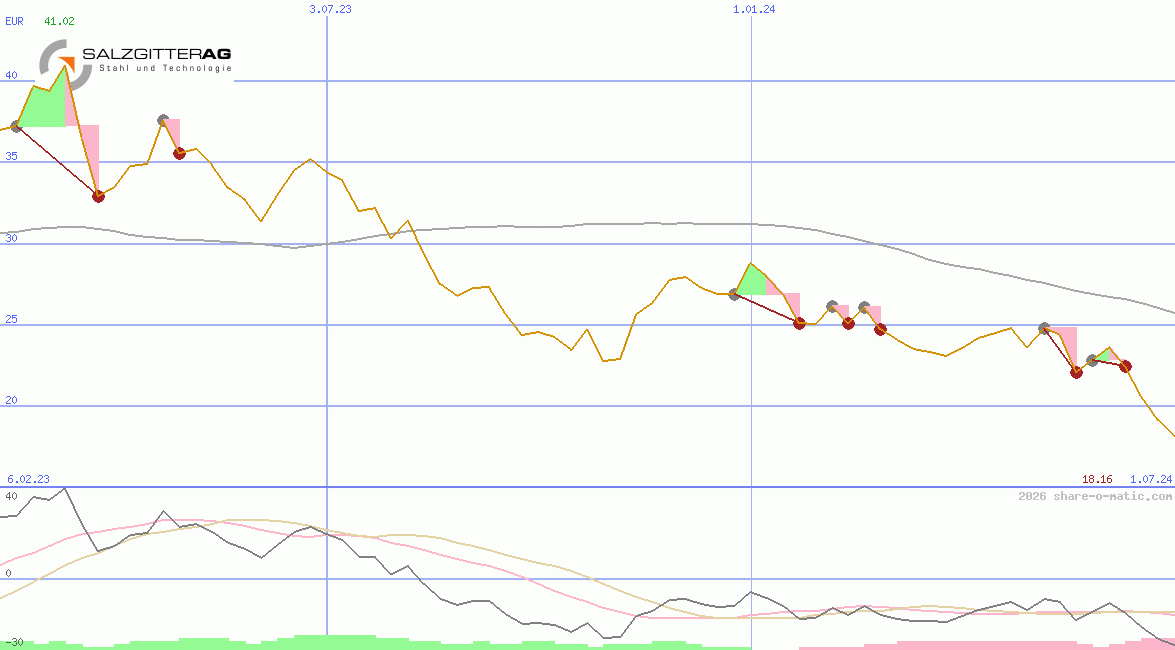Click the 3.07.23 date label
This screenshot has width=1175, height=650.
(330, 9)
